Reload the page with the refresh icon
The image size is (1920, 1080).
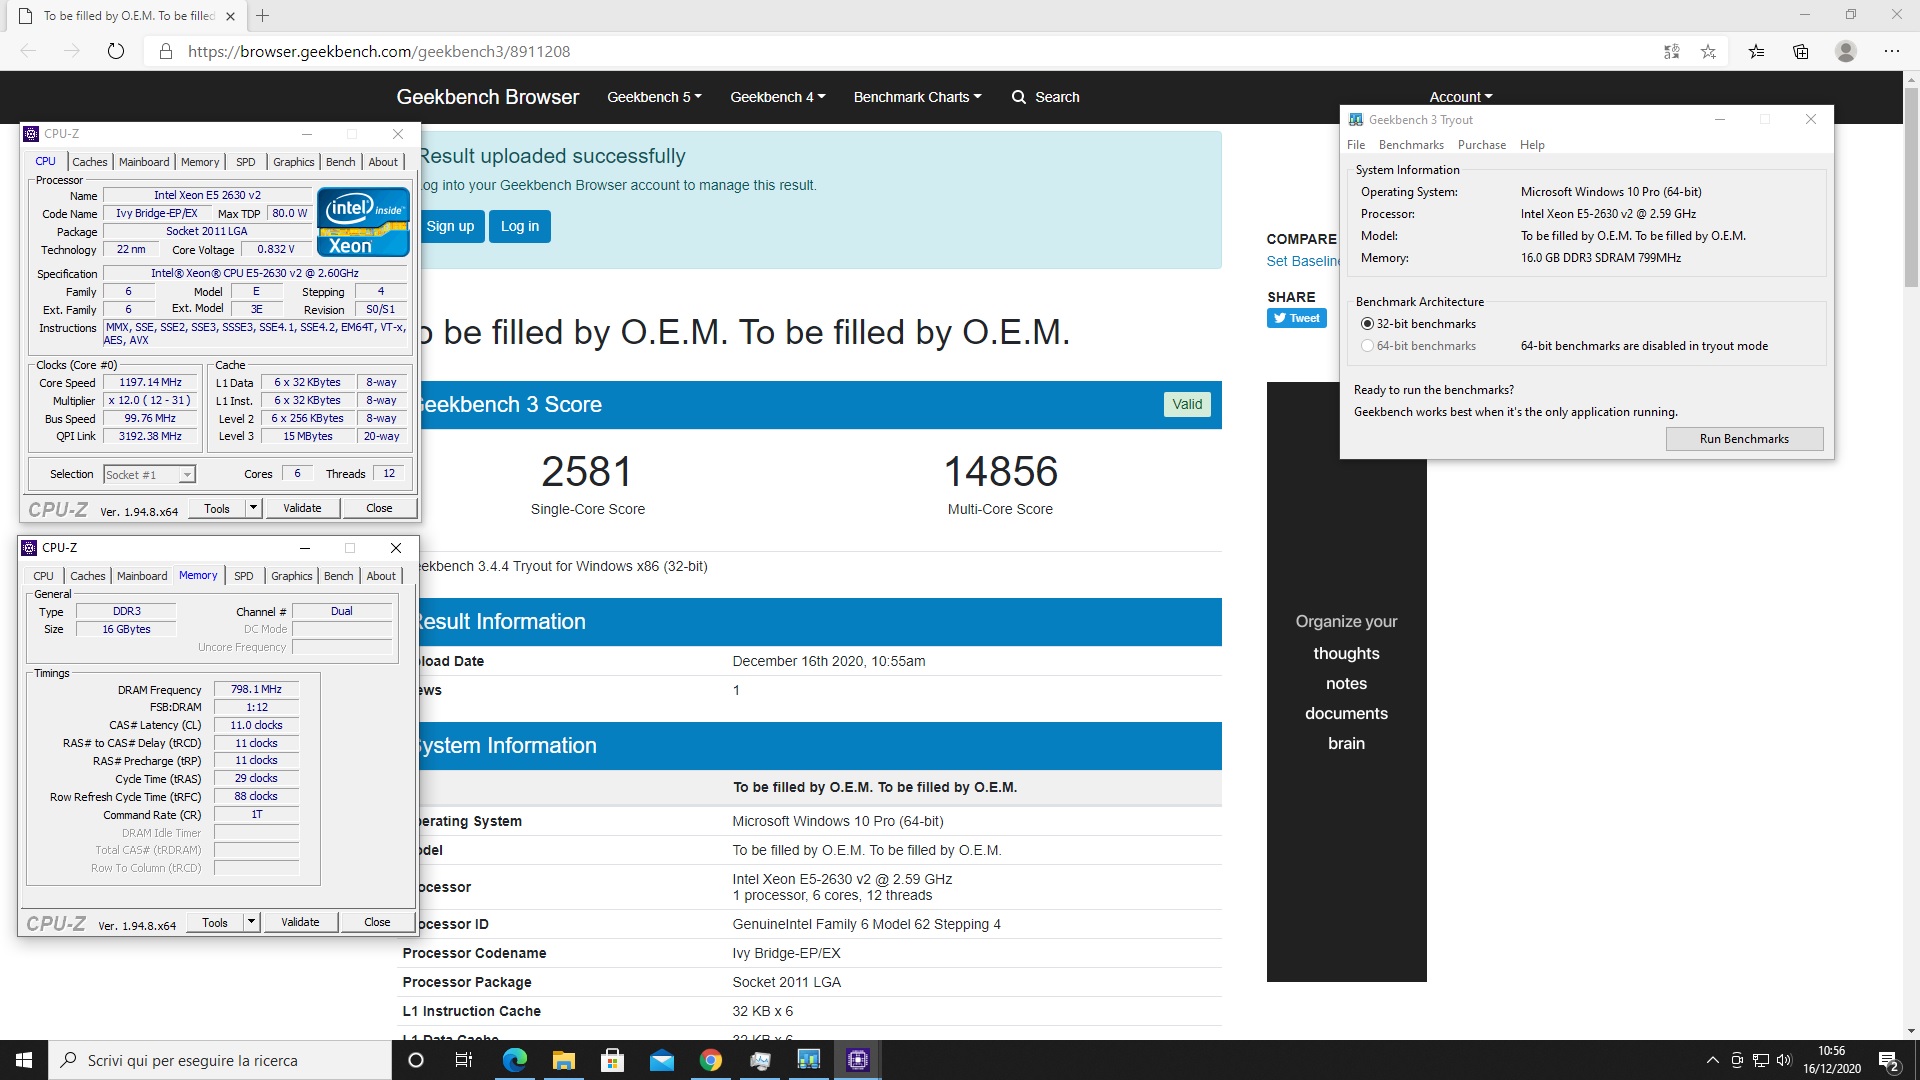pos(116,51)
